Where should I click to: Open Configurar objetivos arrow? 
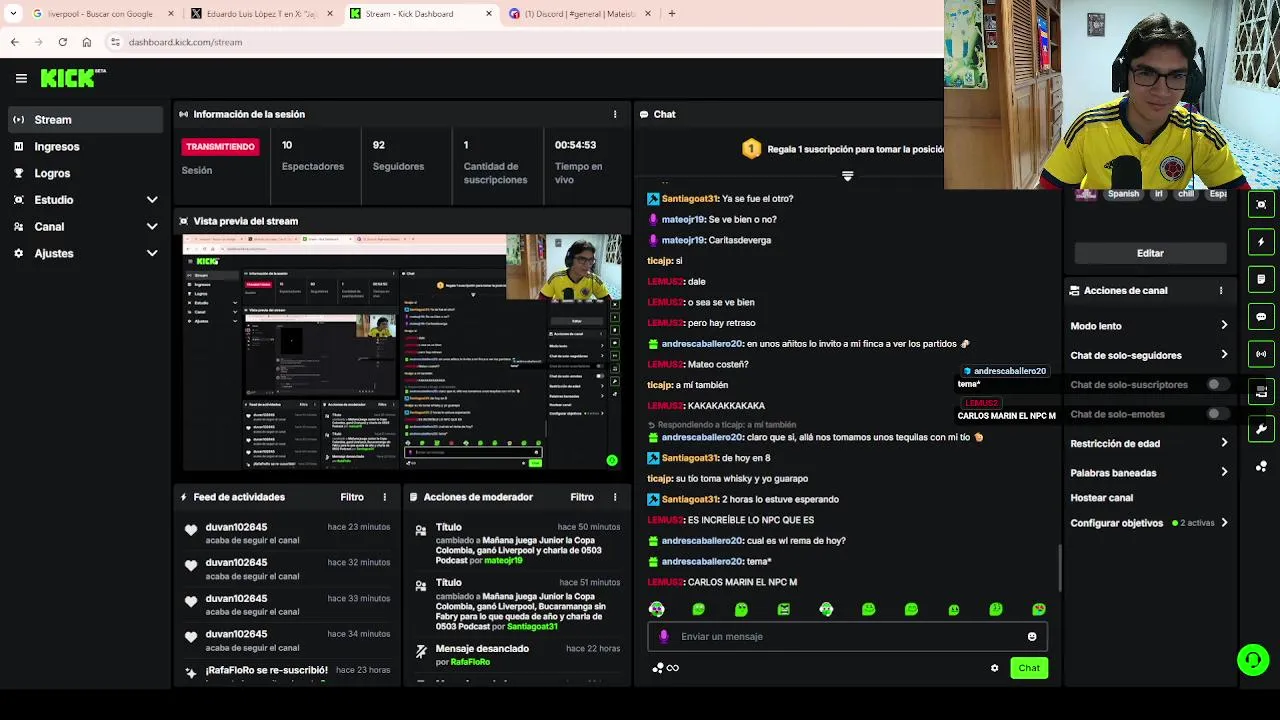coord(1224,523)
